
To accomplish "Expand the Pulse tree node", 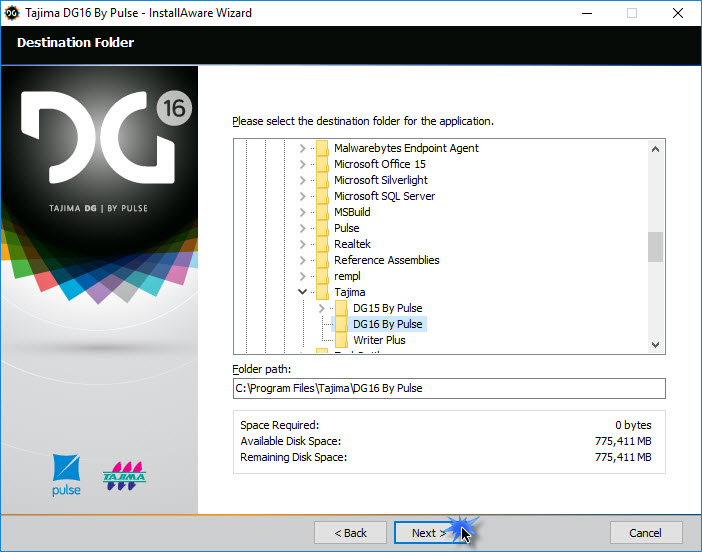I will coord(303,228).
